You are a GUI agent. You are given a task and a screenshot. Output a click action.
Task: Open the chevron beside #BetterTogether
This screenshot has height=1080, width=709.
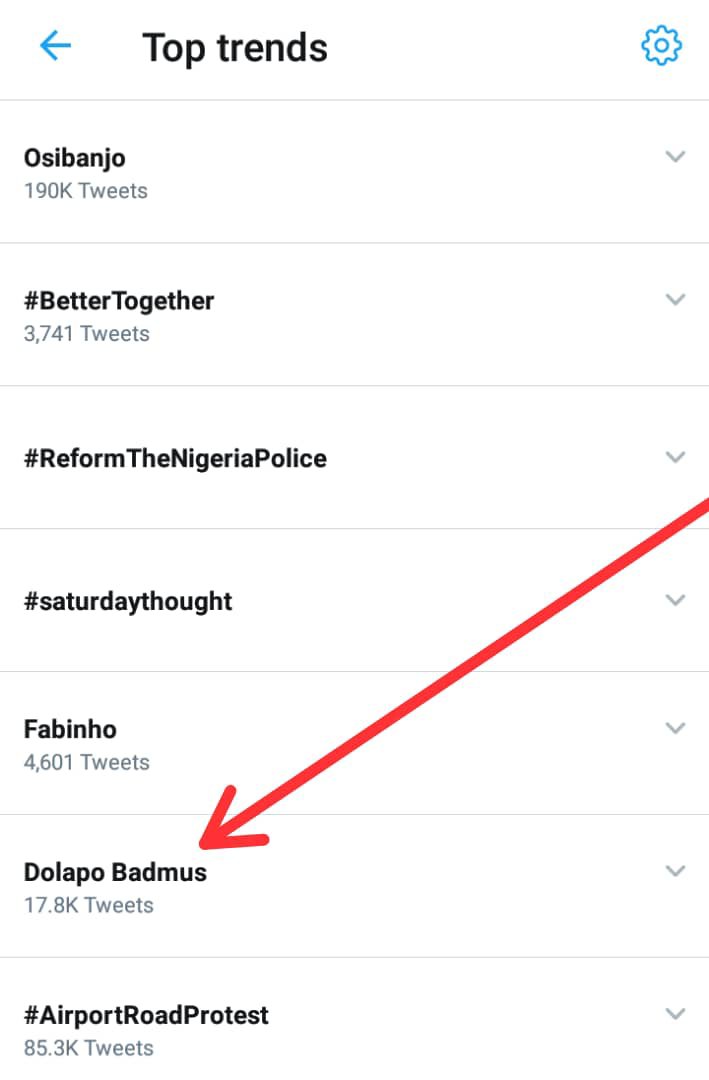676,300
